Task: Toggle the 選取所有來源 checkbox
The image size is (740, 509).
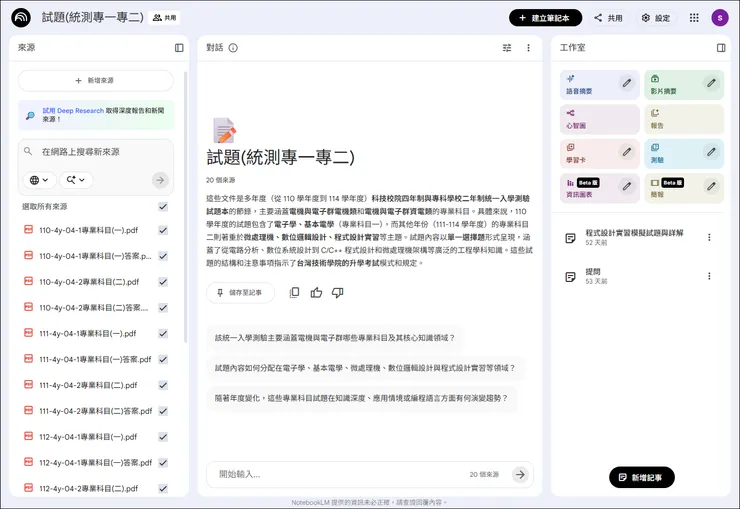Action: click(x=163, y=207)
